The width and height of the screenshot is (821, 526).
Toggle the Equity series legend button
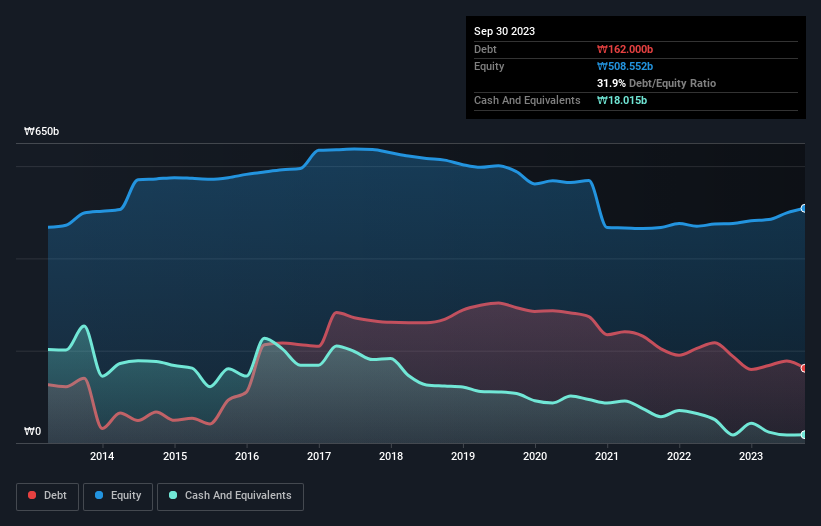(118, 495)
